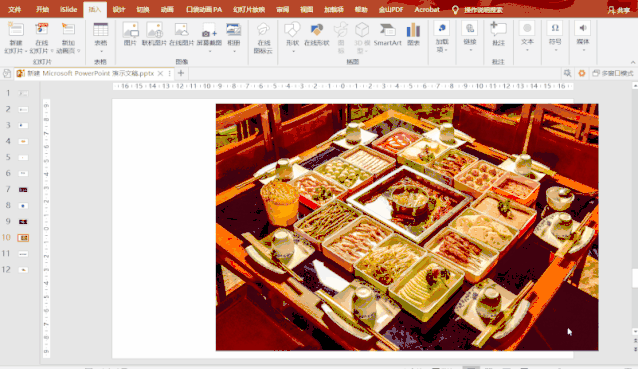This screenshot has width=638, height=369.
Task: Add a new document tab with plus
Action: coord(181,73)
